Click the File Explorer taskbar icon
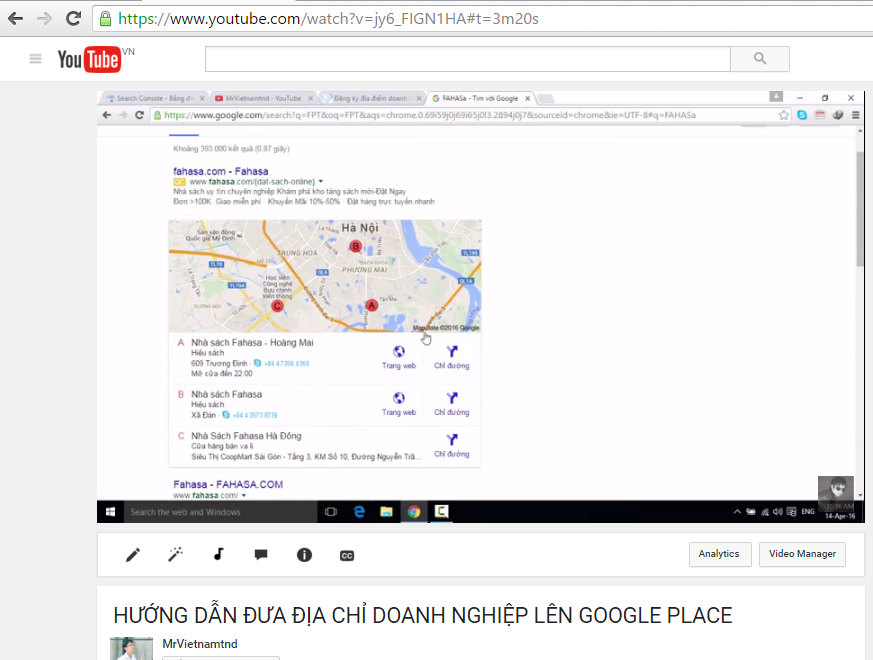 386,512
